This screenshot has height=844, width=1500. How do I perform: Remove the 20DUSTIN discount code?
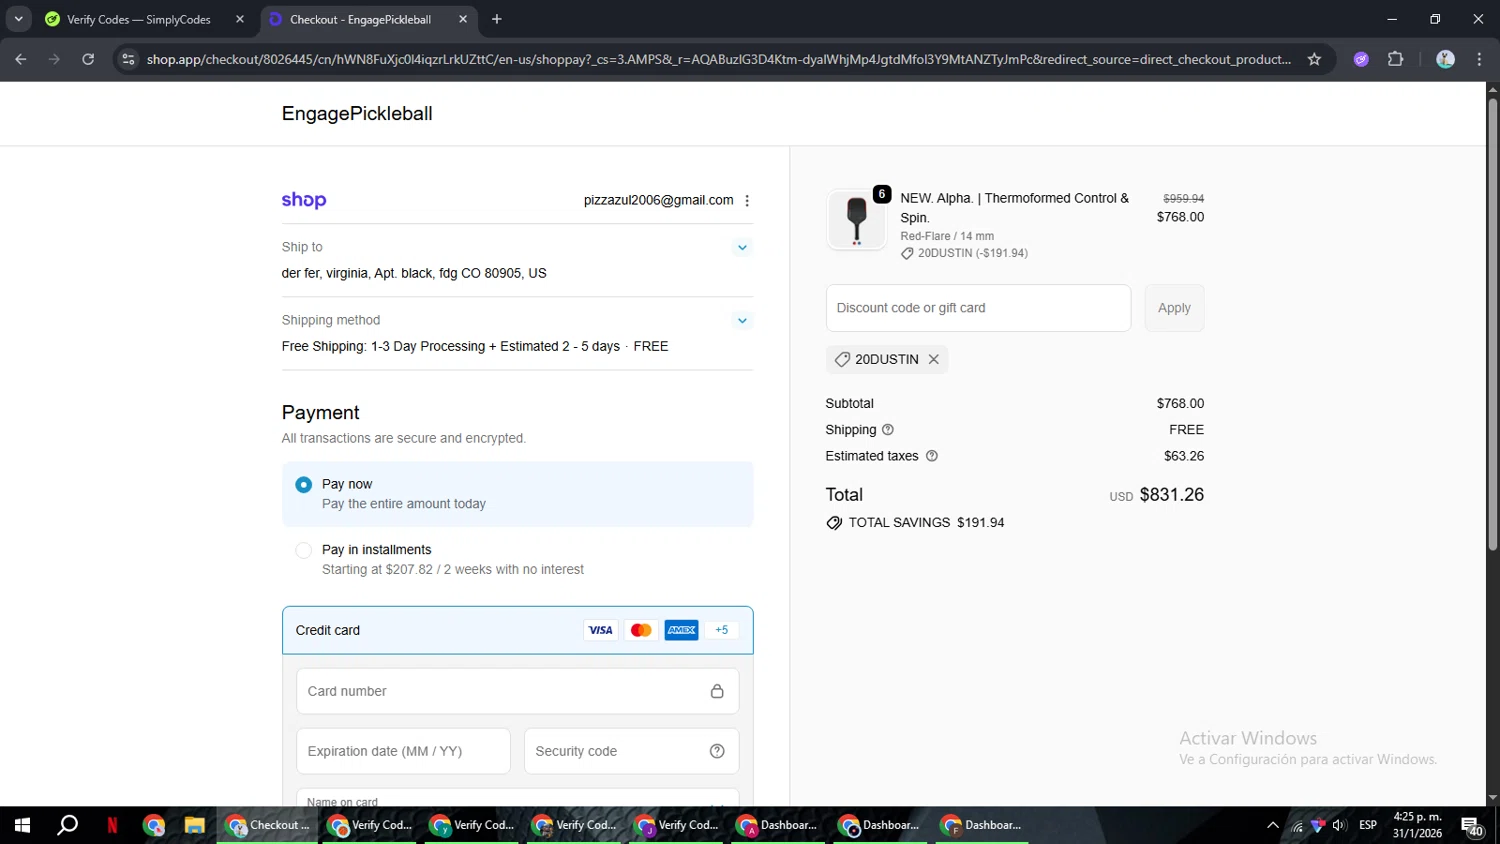(933, 359)
